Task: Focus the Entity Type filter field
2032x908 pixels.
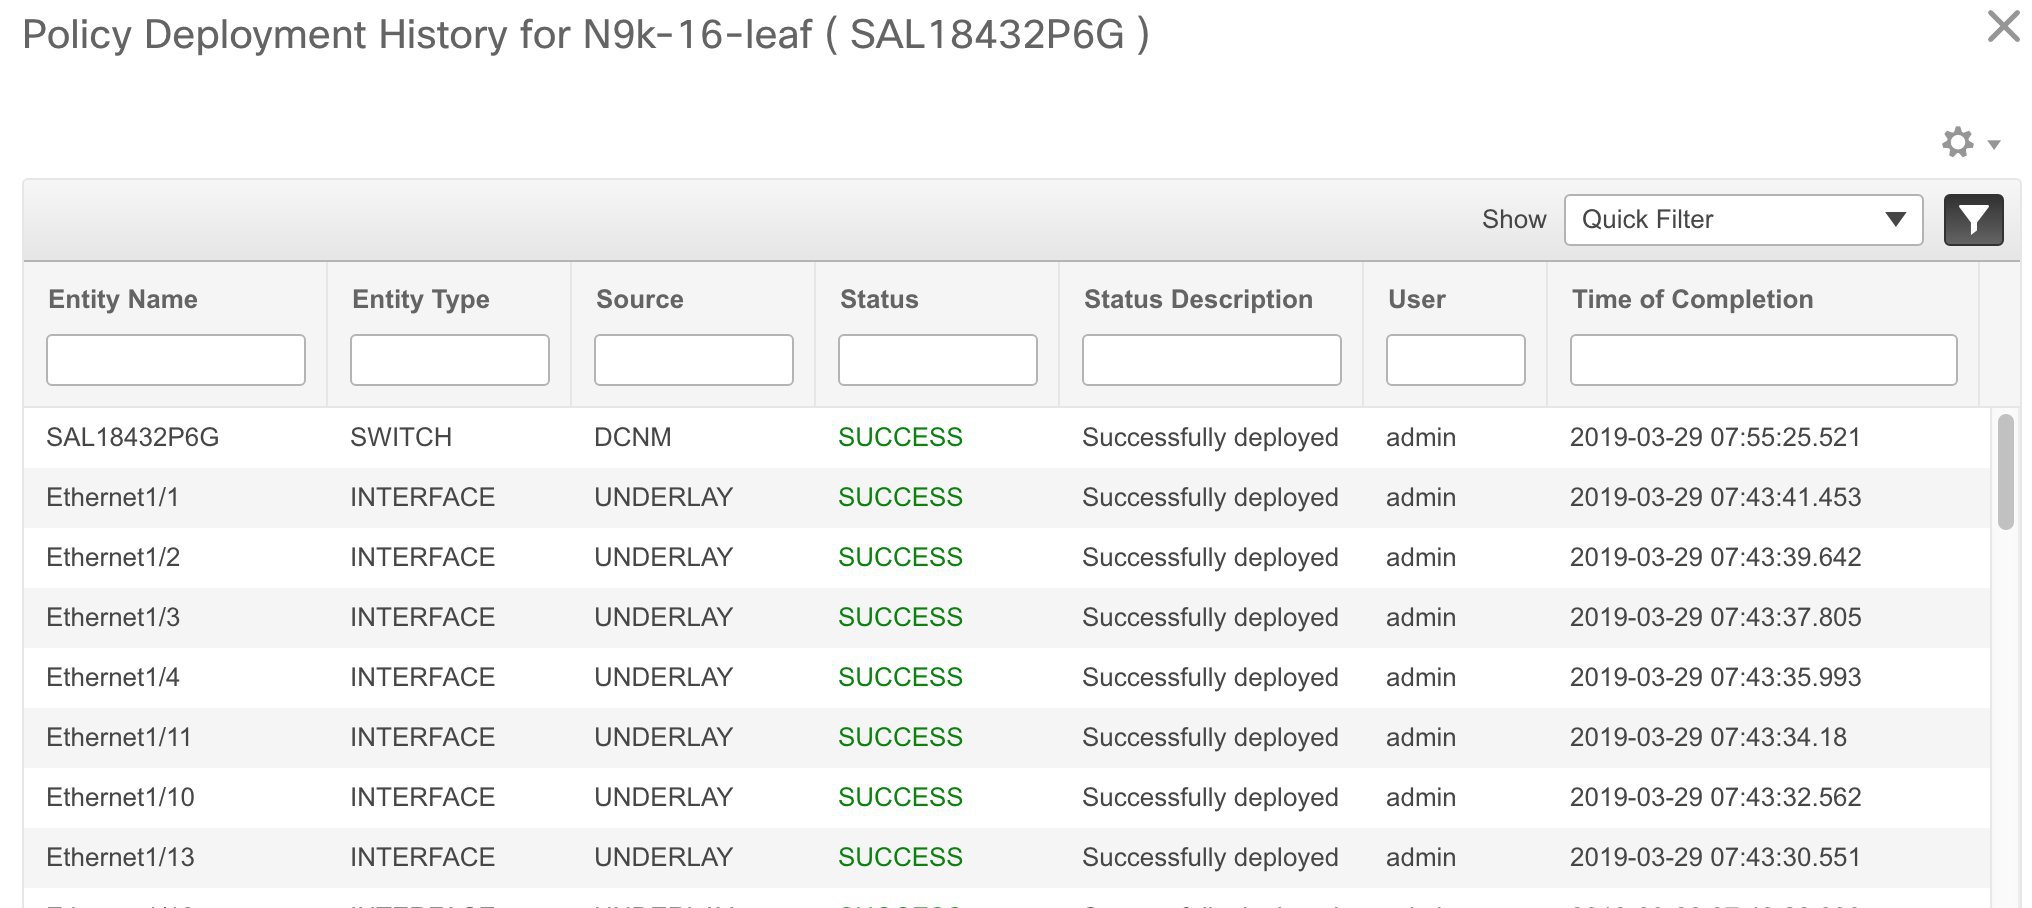Action: point(450,360)
